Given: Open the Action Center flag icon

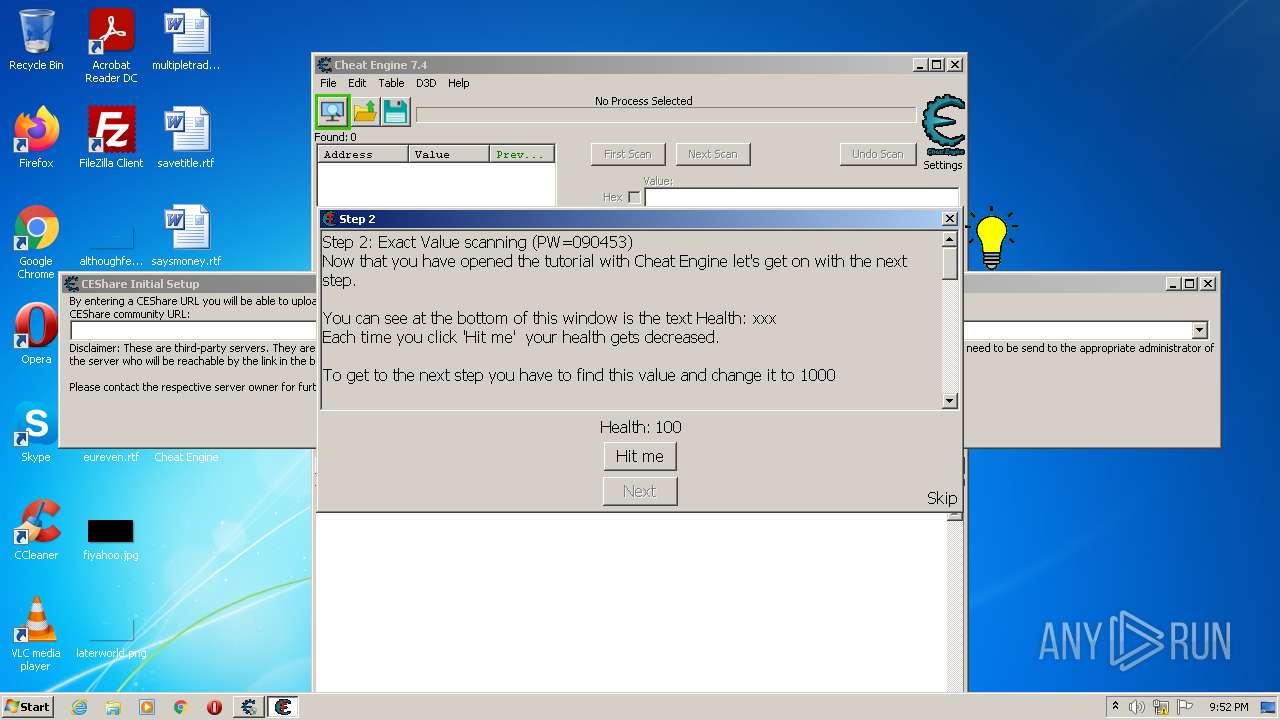Looking at the screenshot, I should 1185,707.
